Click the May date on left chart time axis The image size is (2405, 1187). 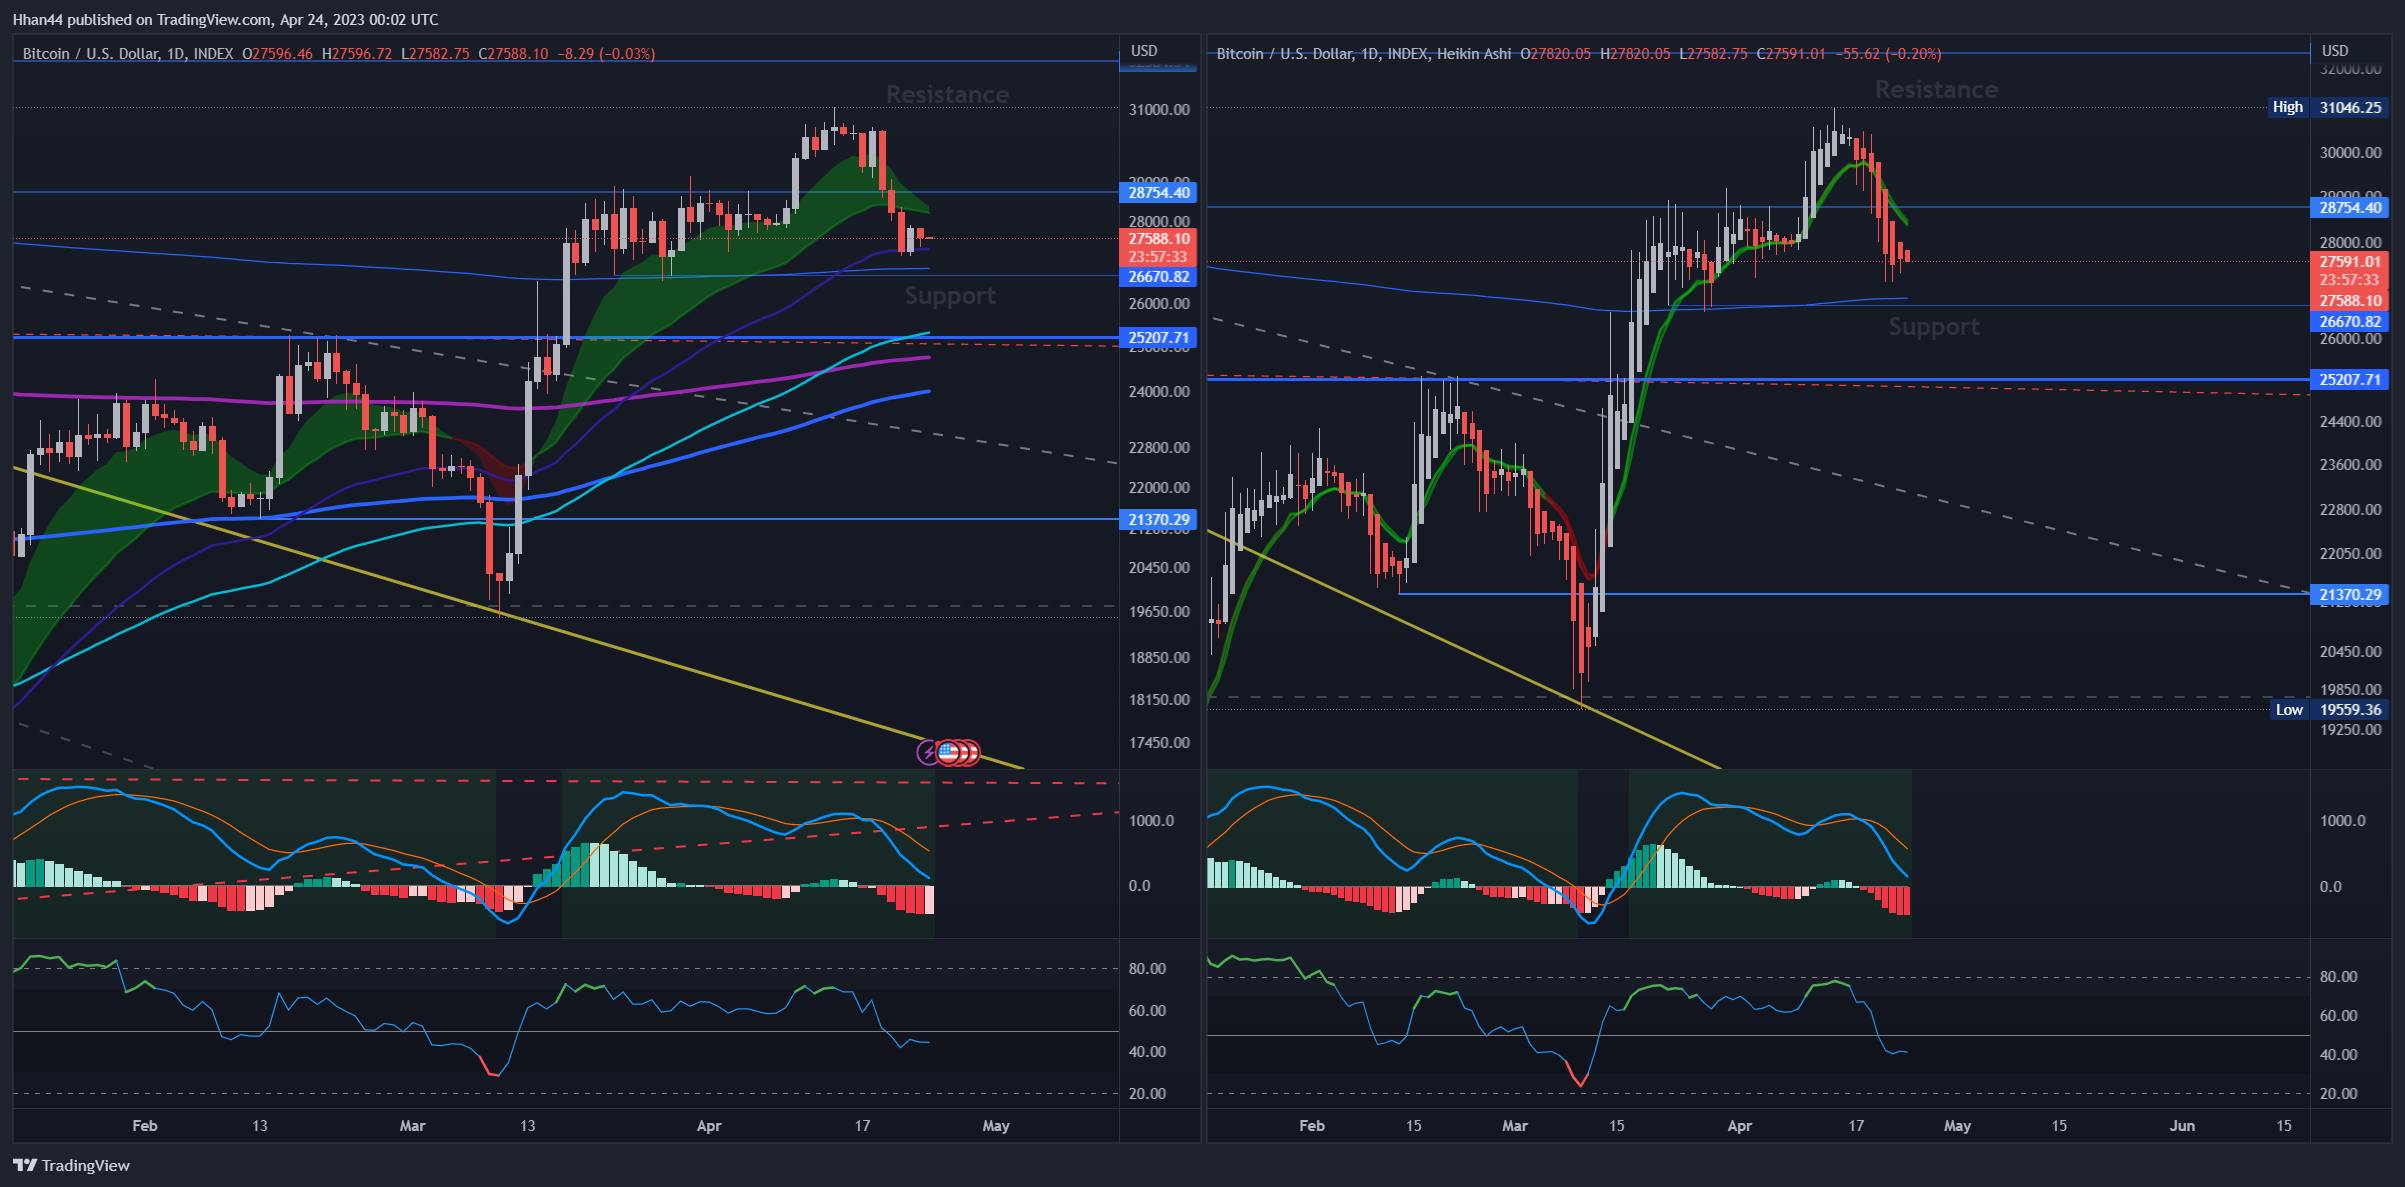click(996, 1126)
